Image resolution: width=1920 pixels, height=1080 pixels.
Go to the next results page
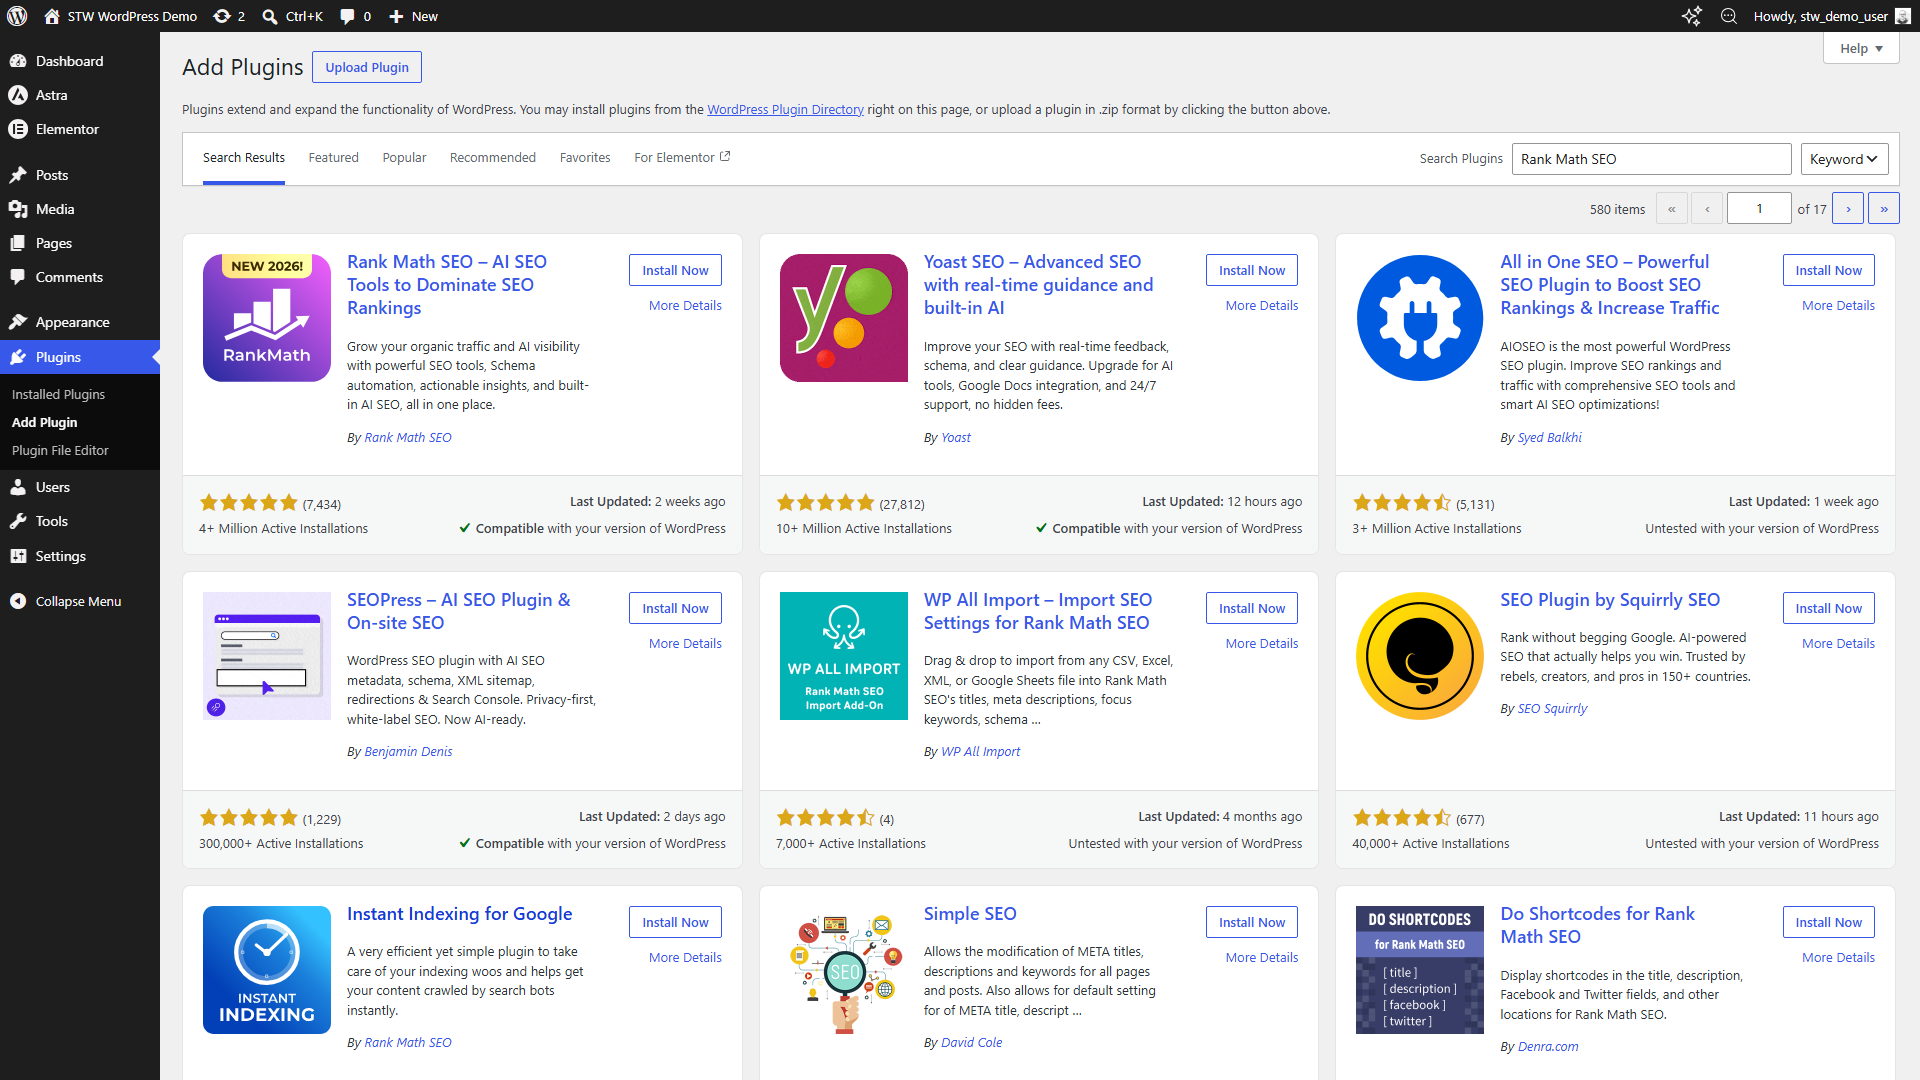coord(1848,209)
